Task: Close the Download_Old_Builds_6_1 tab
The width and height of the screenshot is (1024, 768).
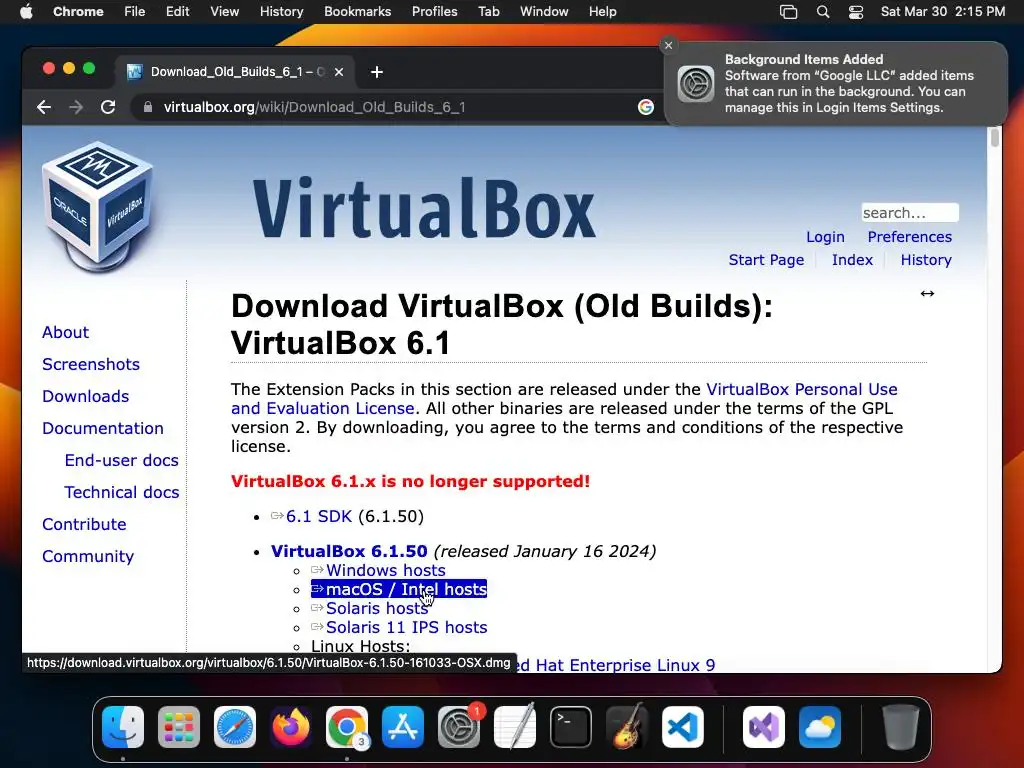Action: coord(339,72)
